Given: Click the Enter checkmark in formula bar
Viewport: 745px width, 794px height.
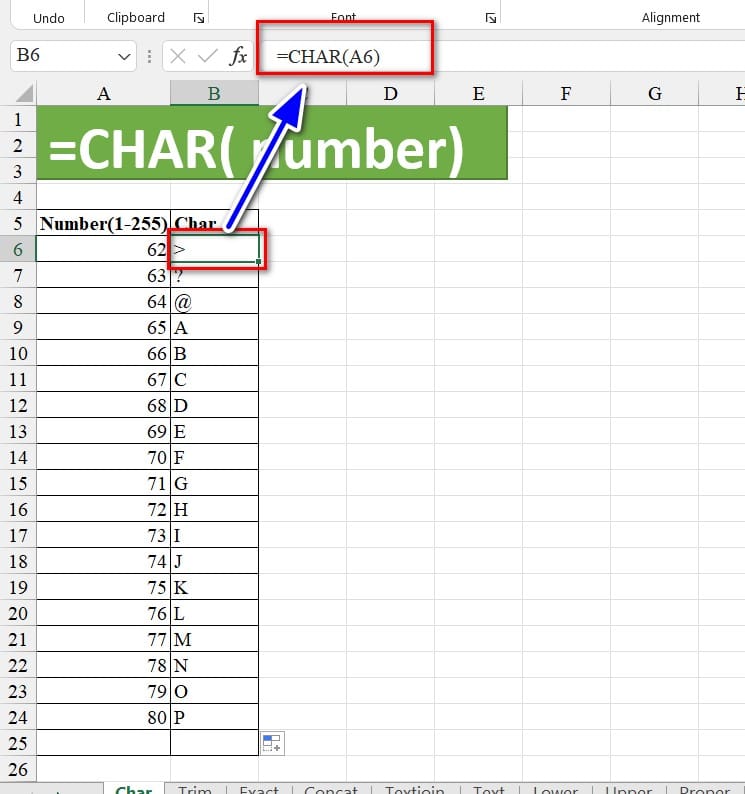Looking at the screenshot, I should coord(207,56).
